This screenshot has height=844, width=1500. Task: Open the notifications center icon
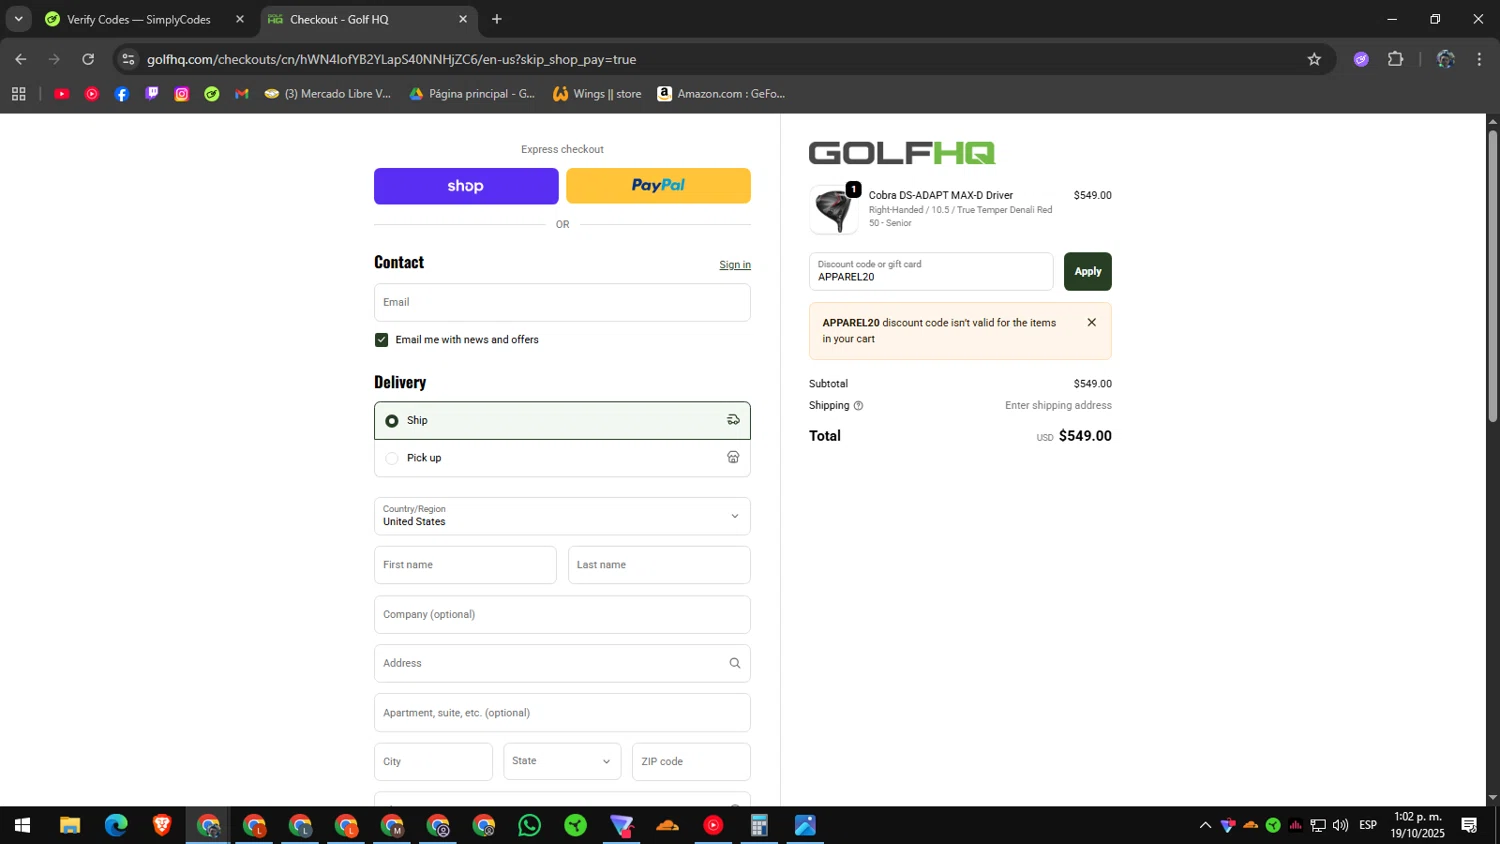pos(1469,826)
